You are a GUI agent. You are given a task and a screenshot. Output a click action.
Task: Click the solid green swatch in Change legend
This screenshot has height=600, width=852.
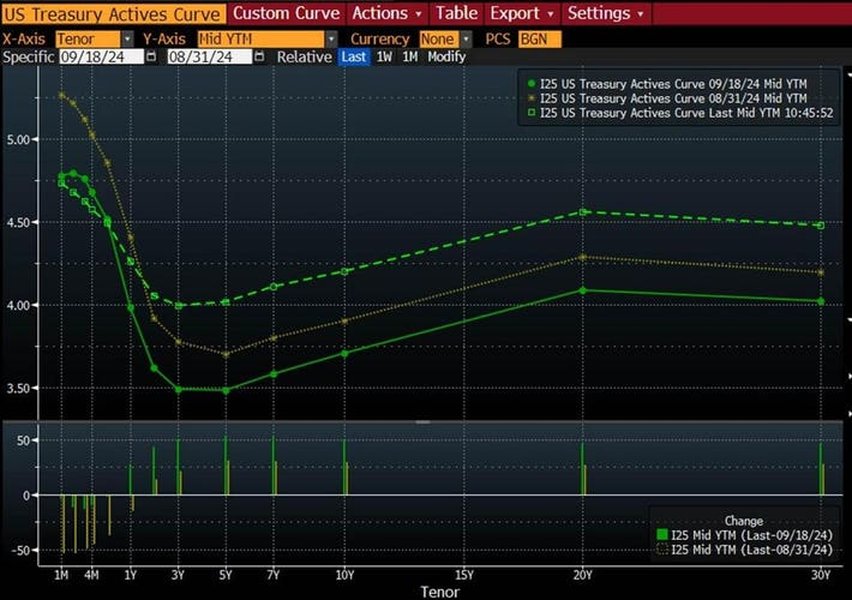click(x=662, y=535)
